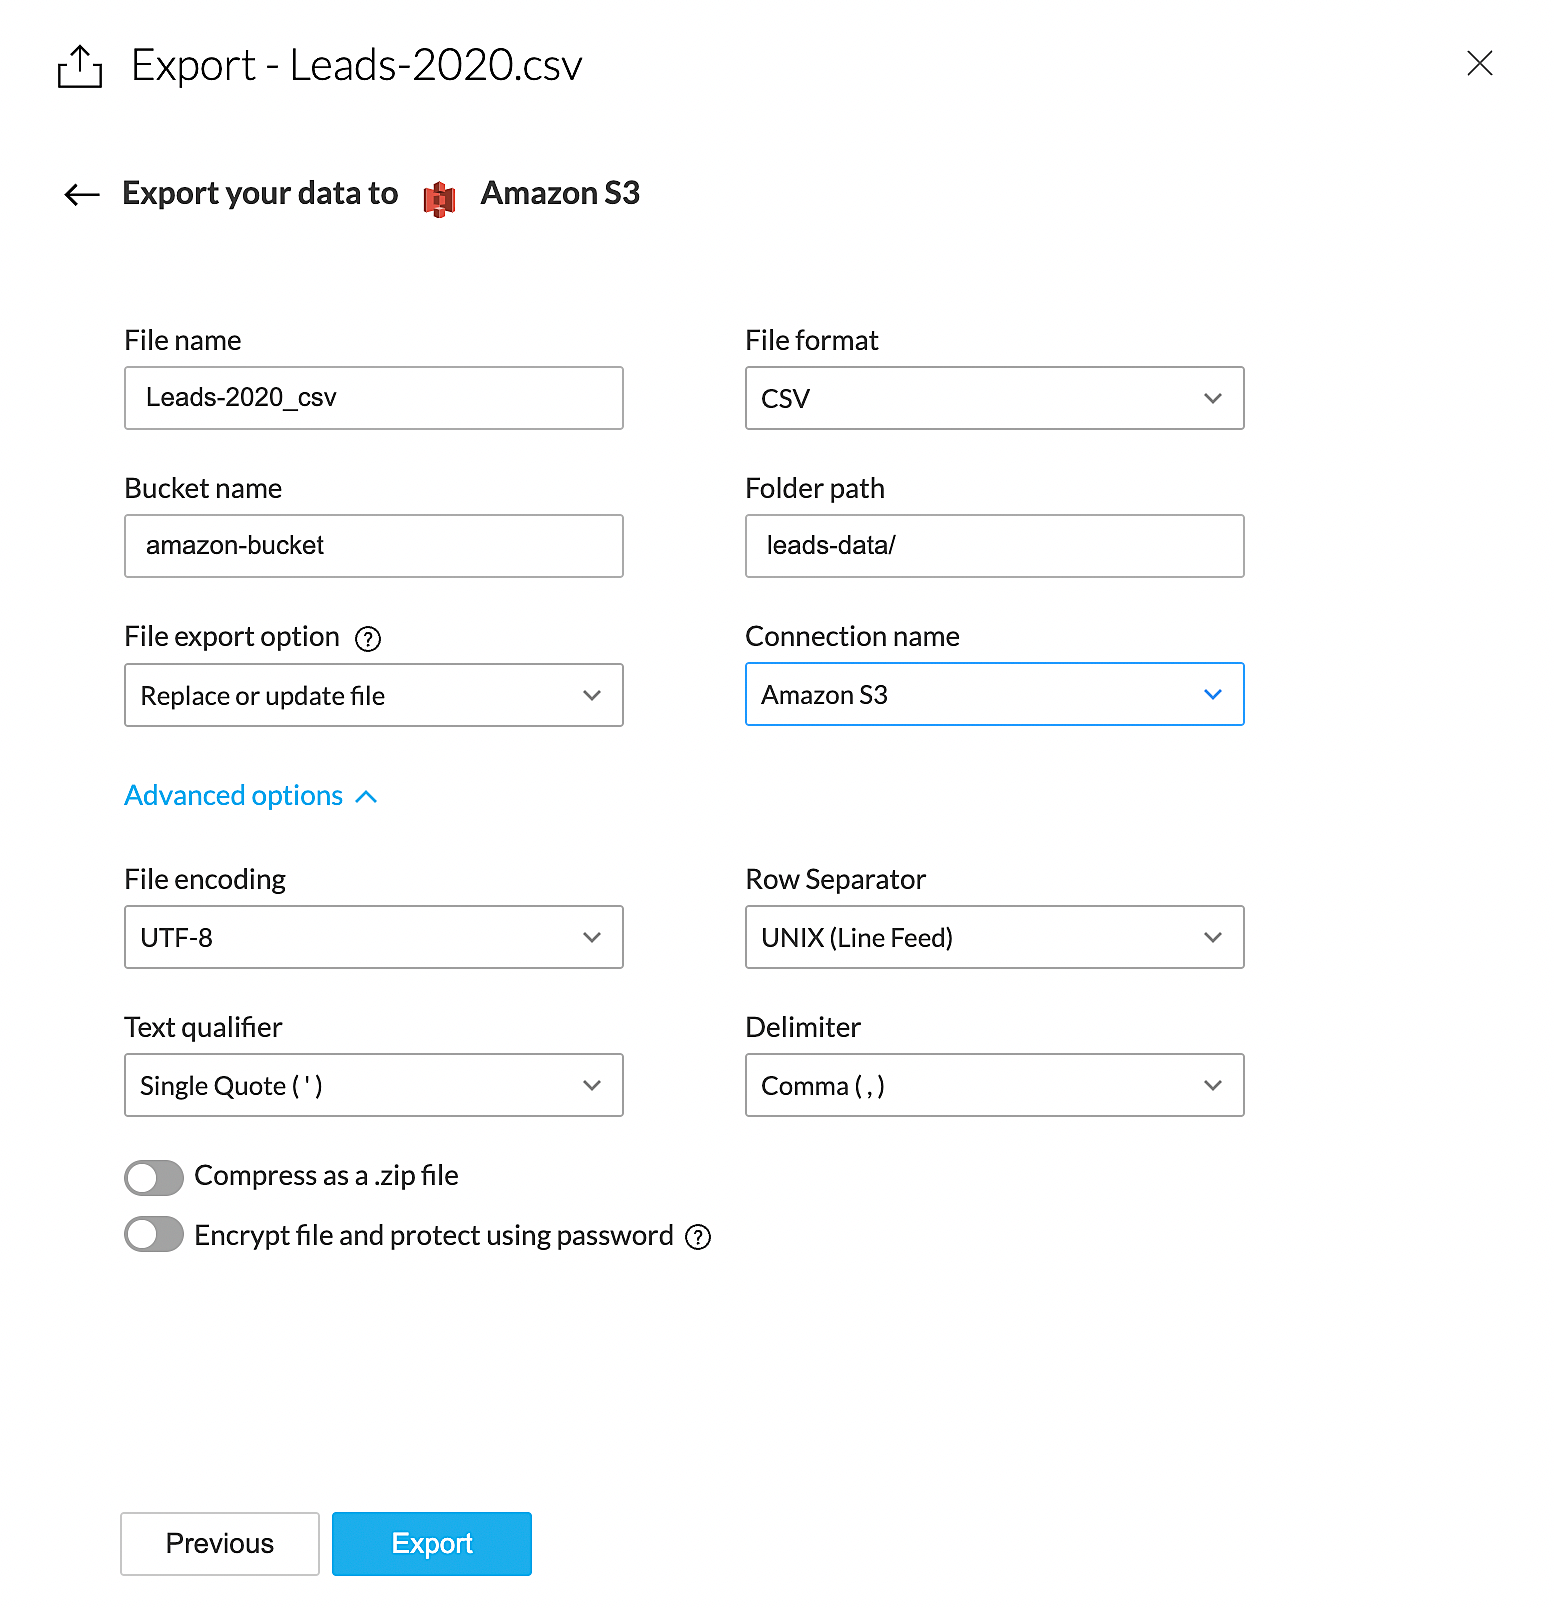1554x1608 pixels.
Task: Open the Text qualifier dropdown
Action: pos(373,1085)
